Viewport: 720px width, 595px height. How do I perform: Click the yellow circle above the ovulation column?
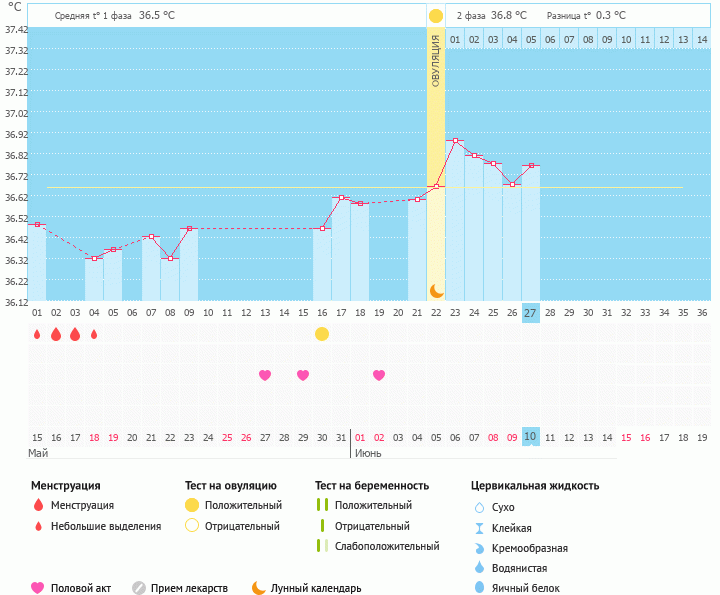tap(436, 16)
